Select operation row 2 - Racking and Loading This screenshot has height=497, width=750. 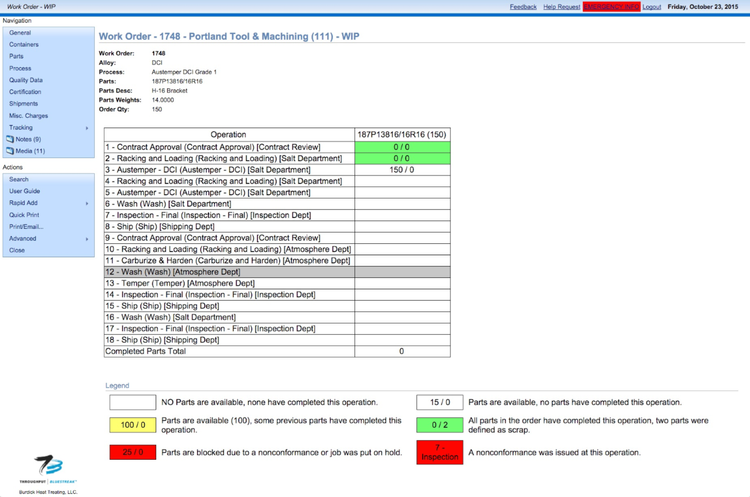[229, 158]
